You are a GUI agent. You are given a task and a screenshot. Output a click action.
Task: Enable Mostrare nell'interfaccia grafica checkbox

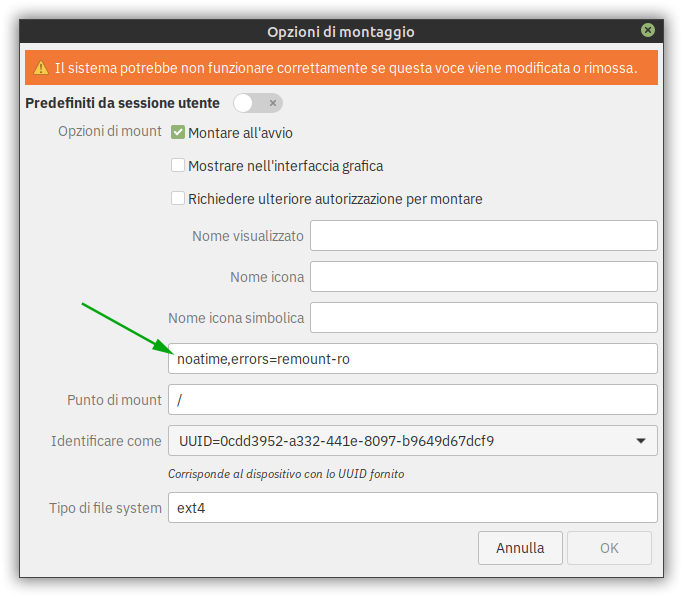pos(178,165)
